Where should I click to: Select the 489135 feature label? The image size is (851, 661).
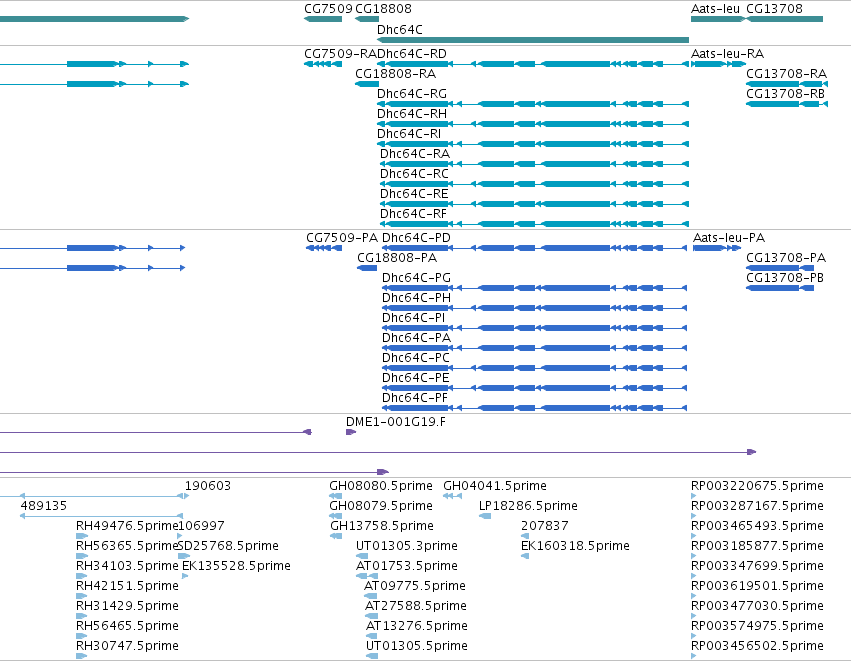43,506
